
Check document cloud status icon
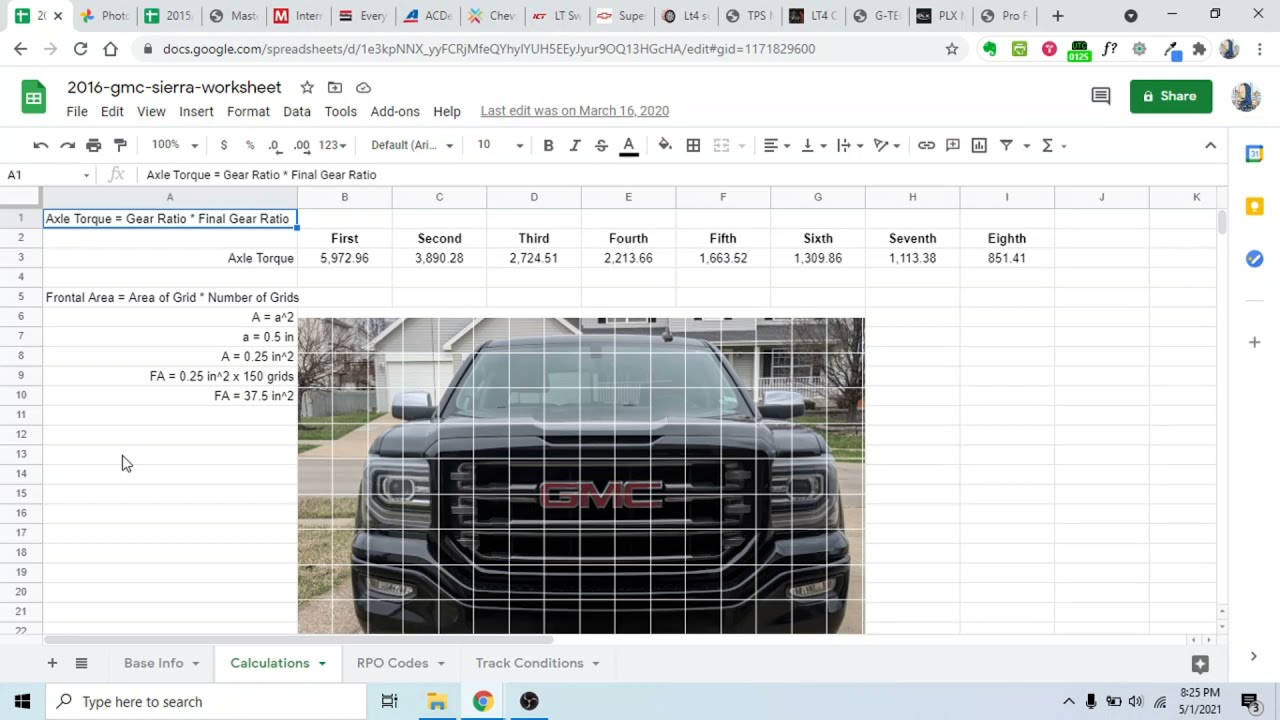[363, 87]
